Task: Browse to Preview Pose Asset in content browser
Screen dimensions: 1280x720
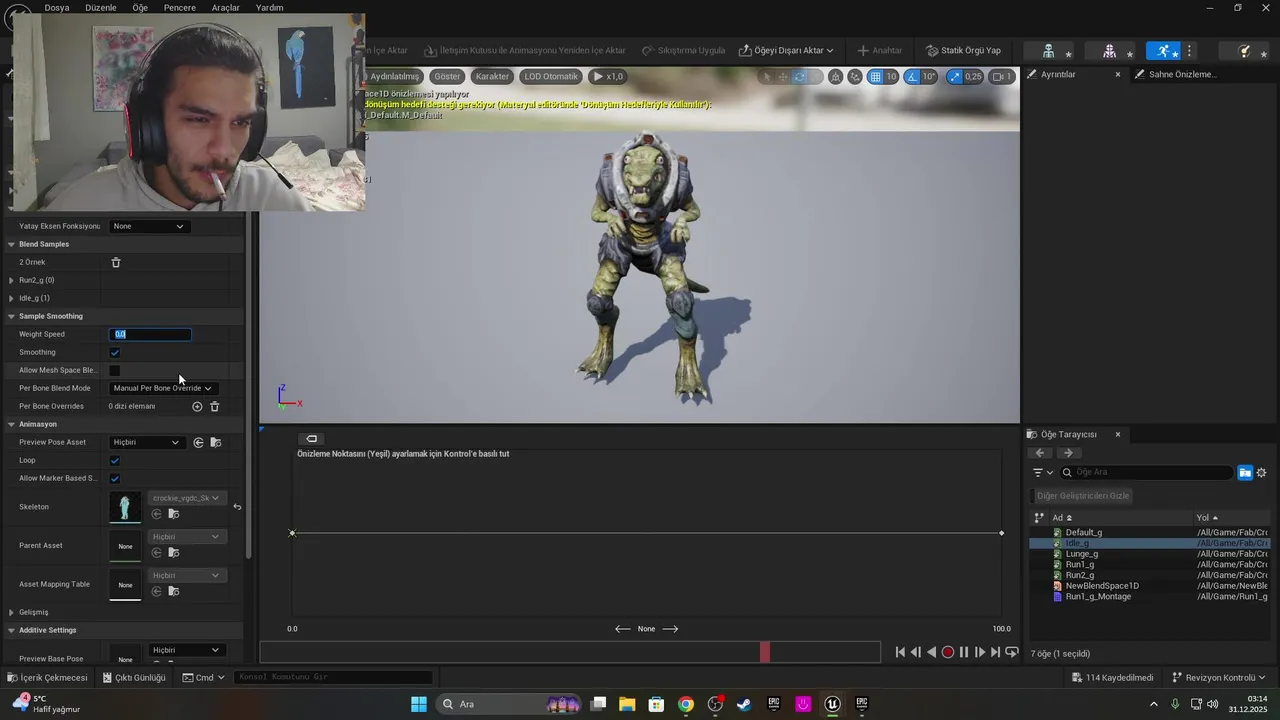Action: [x=215, y=442]
